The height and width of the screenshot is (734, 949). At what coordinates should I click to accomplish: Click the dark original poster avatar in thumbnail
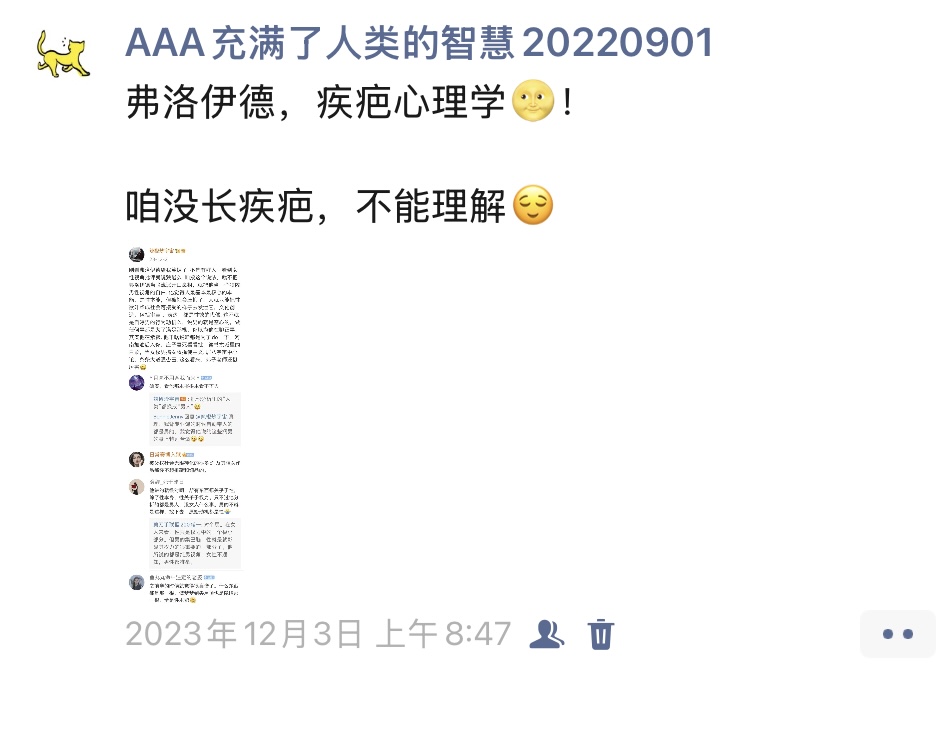pyautogui.click(x=136, y=254)
